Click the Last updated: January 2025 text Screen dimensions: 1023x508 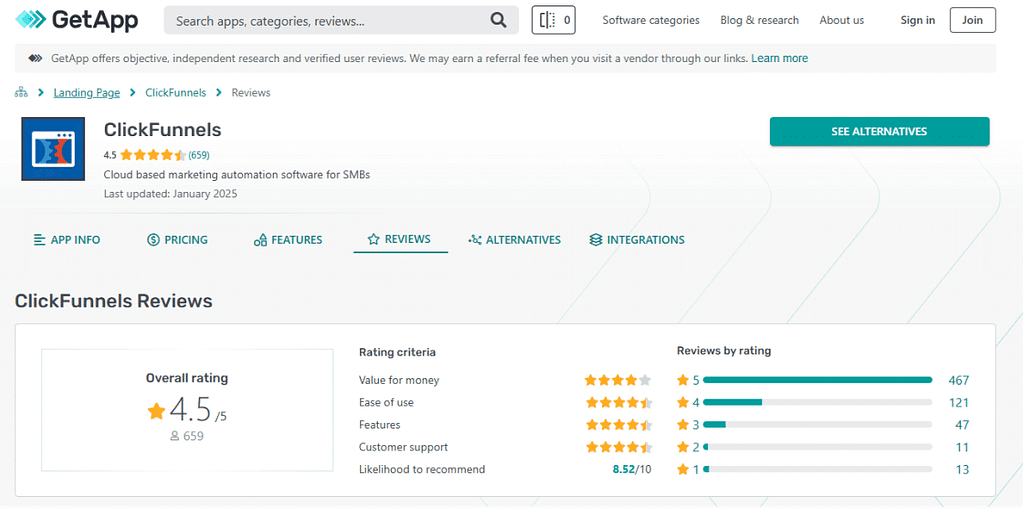tap(170, 194)
